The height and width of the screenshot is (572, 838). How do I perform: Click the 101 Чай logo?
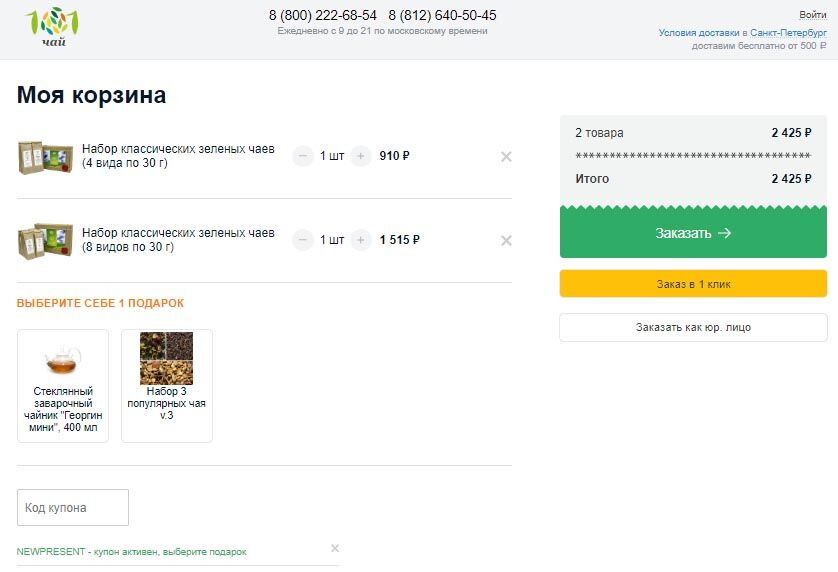(50, 29)
